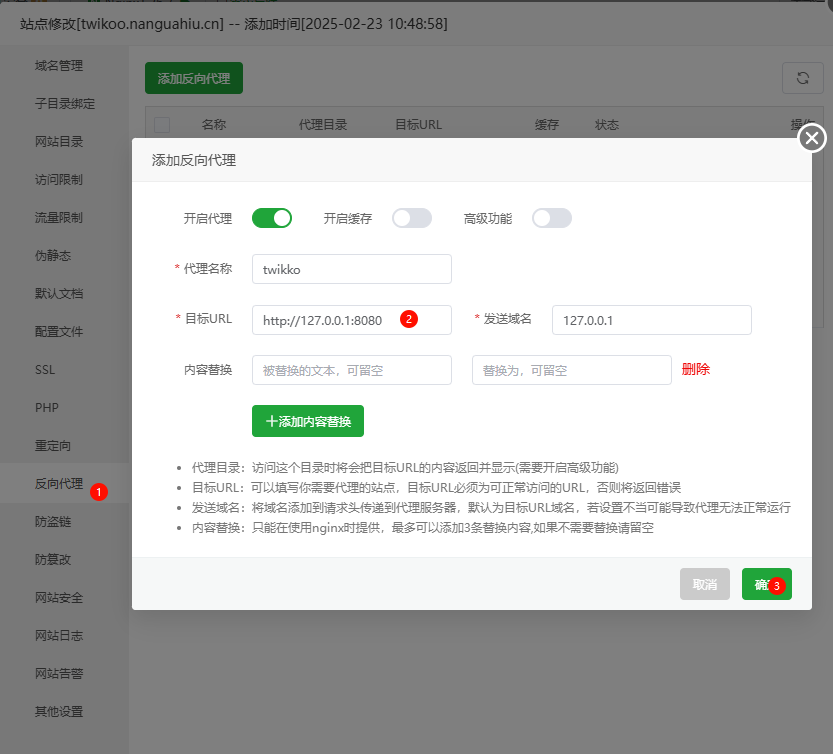Select the 配置文件 sidebar tab
The width and height of the screenshot is (833, 754).
[59, 332]
